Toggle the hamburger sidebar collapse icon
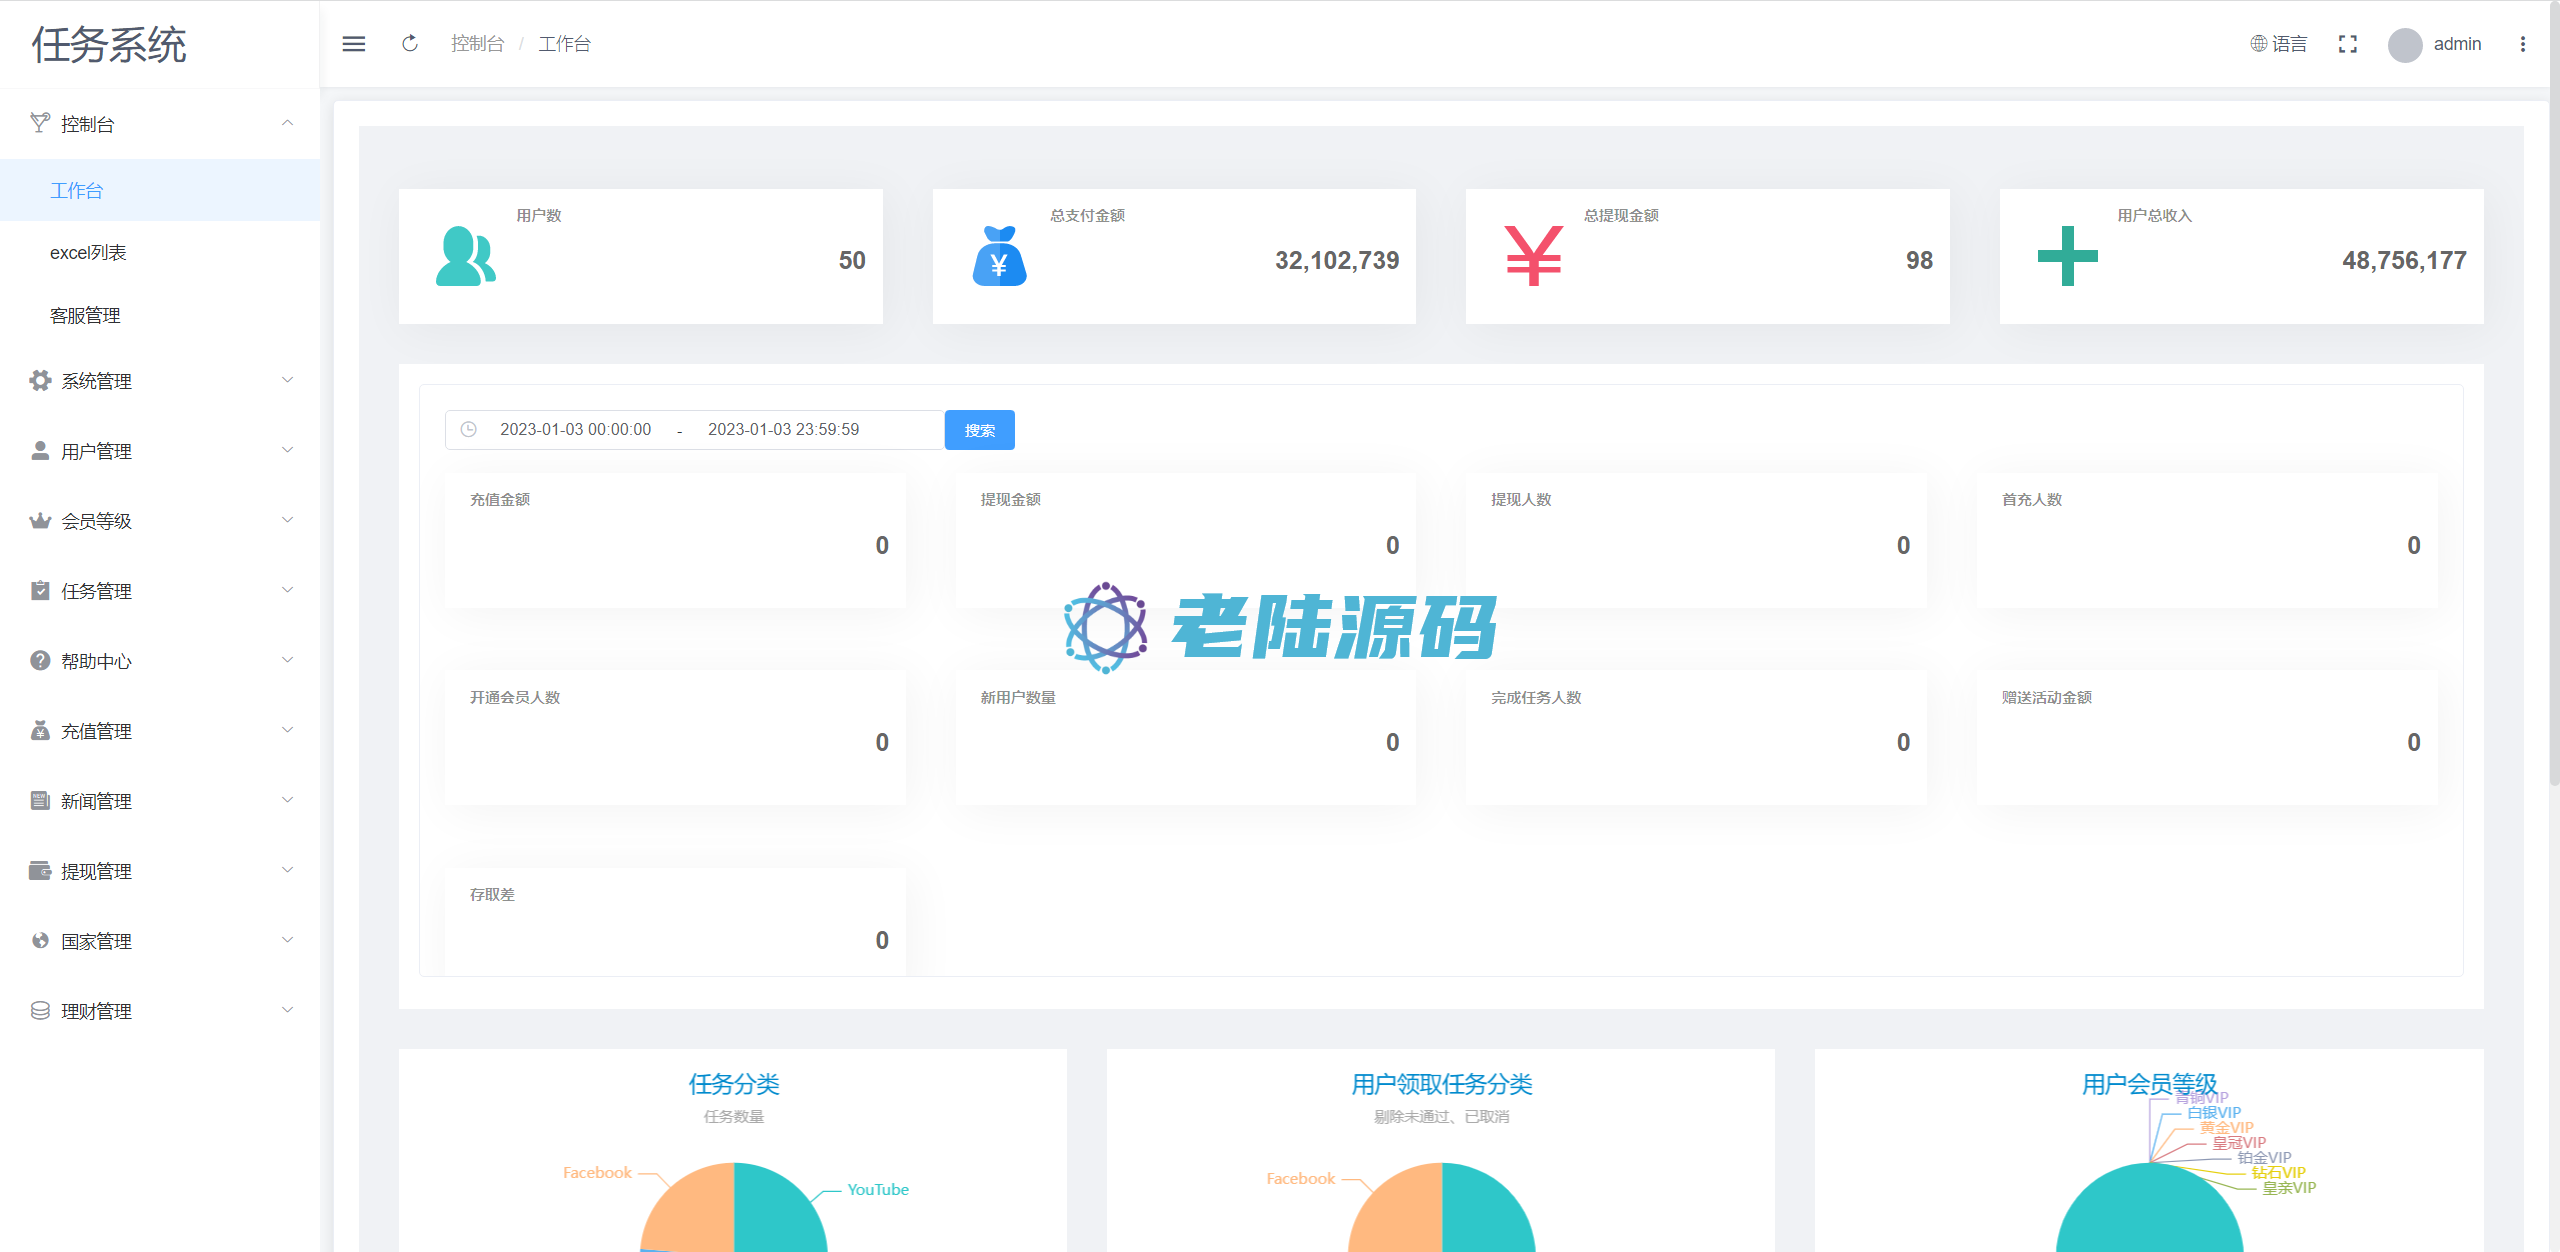Image resolution: width=2560 pixels, height=1252 pixels. coord(354,44)
